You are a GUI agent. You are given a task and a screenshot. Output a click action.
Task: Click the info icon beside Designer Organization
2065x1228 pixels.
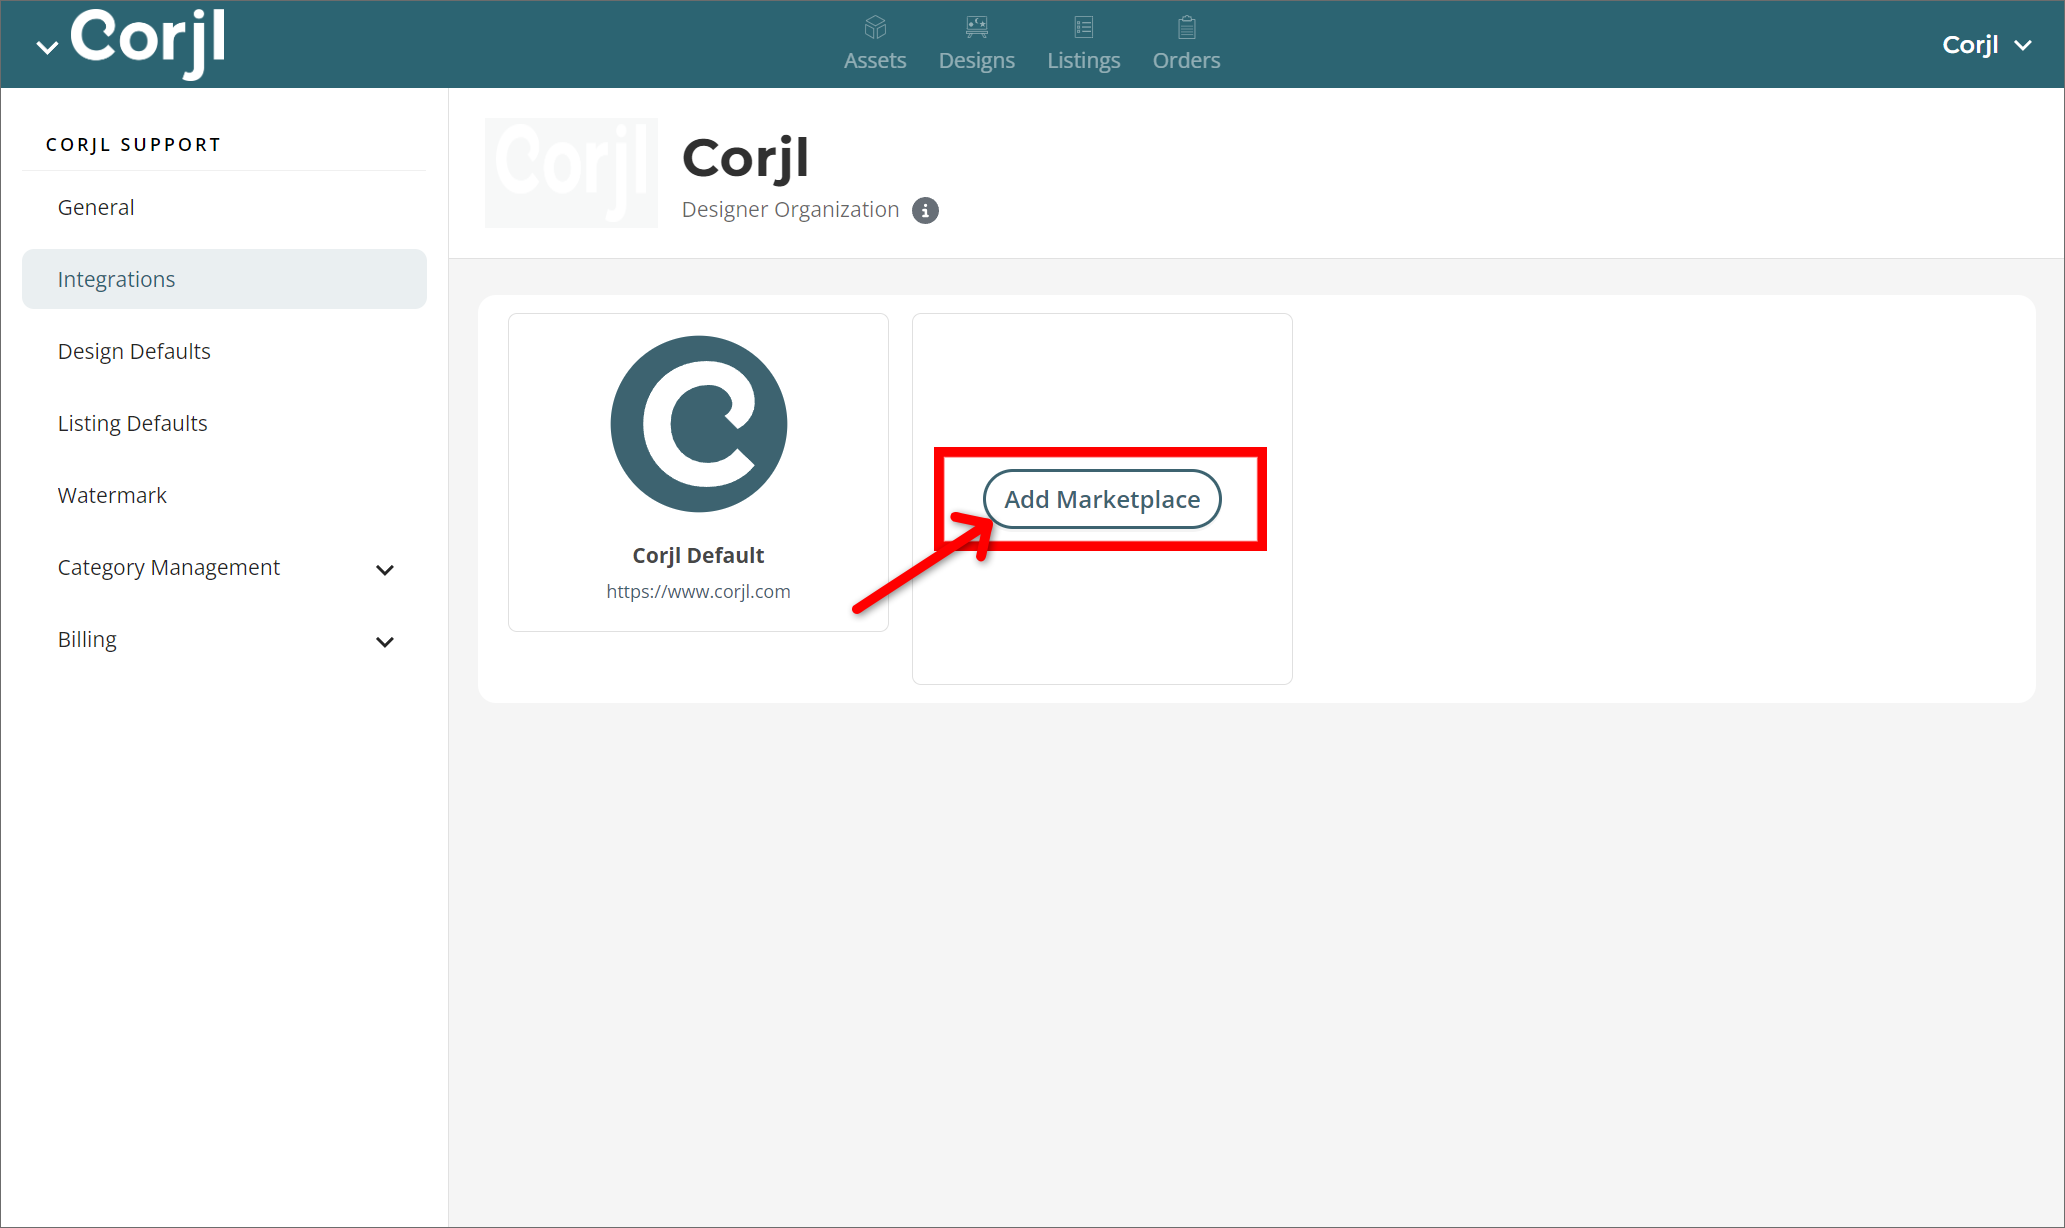click(925, 210)
